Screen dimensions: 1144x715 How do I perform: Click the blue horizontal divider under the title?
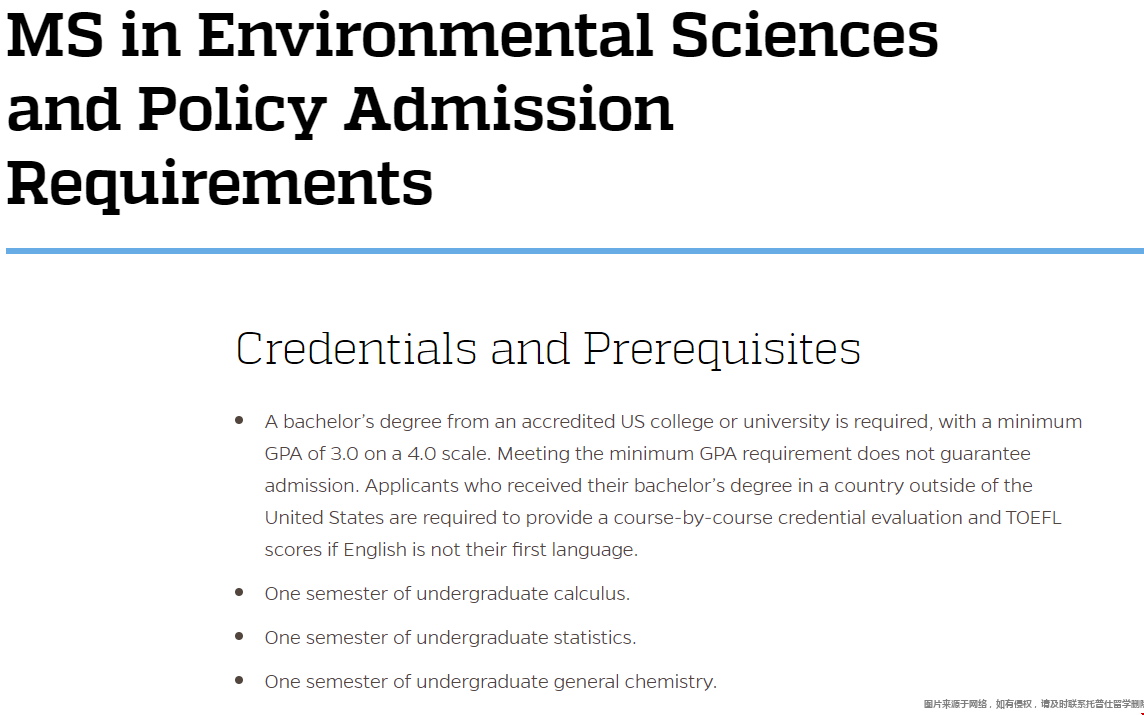tap(575, 251)
